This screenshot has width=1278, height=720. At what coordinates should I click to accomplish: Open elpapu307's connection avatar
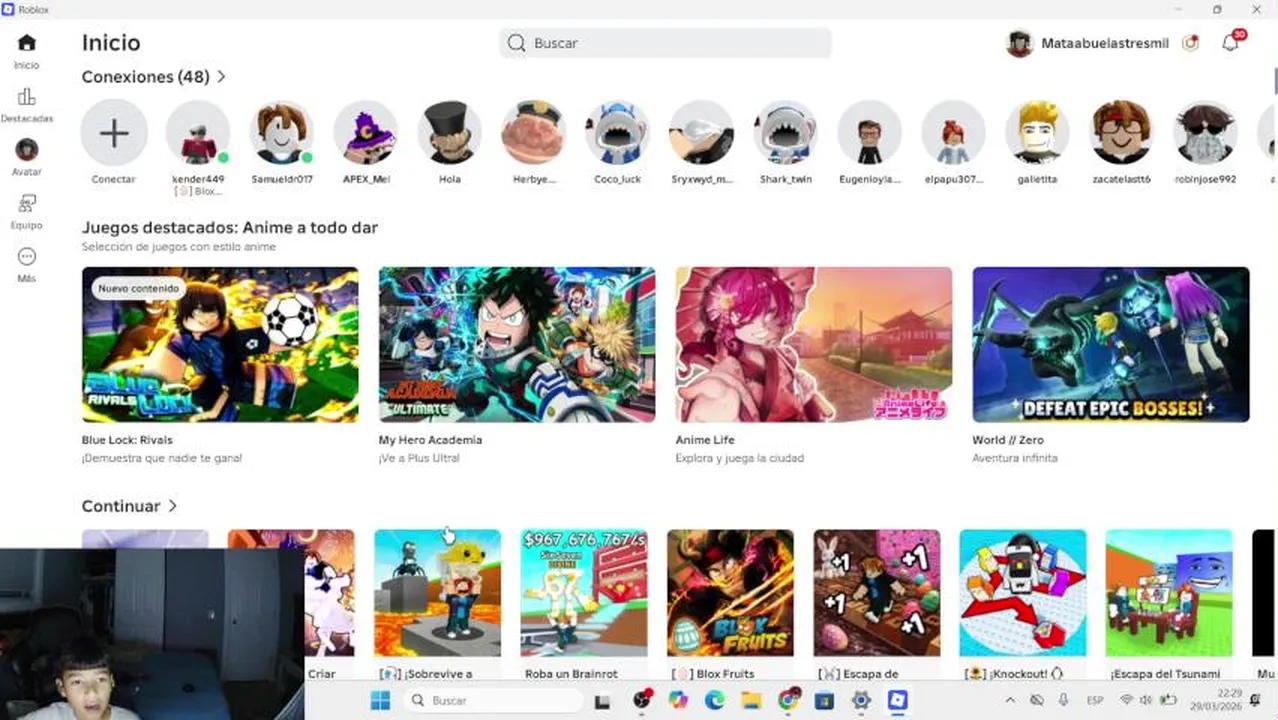coord(954,133)
